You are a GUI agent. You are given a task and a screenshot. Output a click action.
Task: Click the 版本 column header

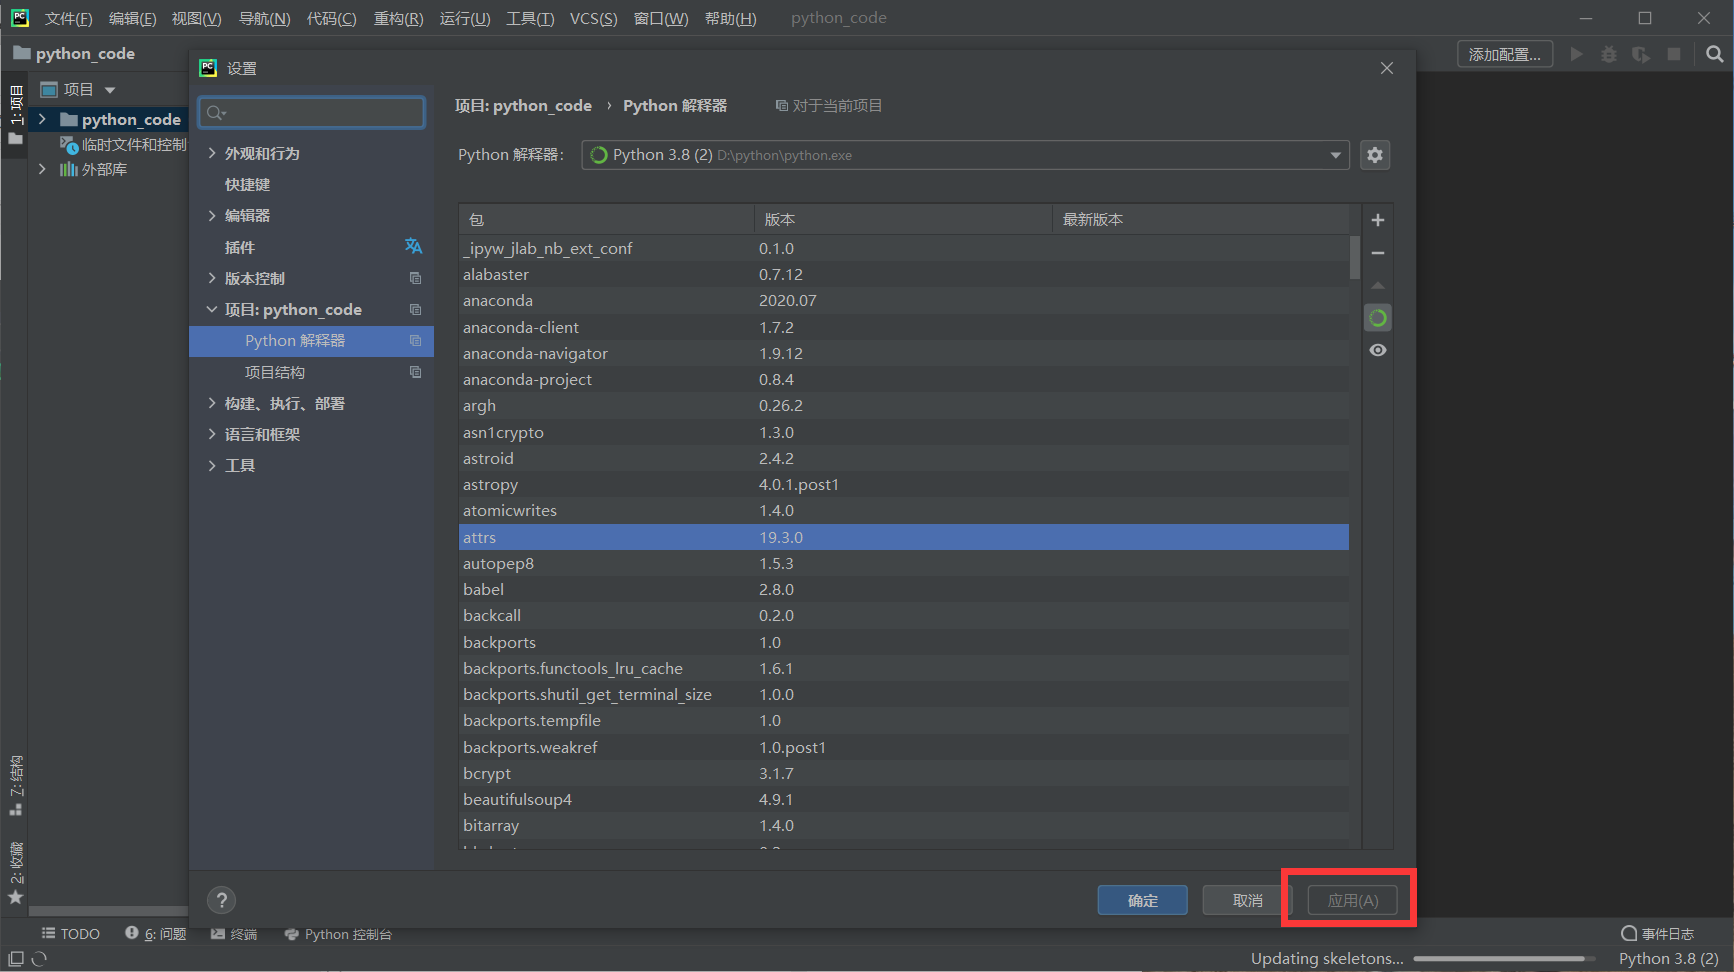coord(904,219)
